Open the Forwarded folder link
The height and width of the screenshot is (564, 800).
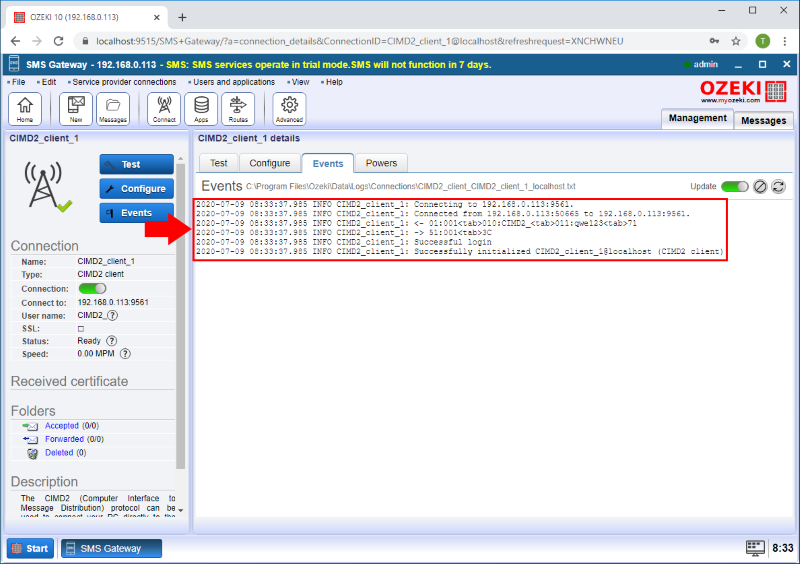click(64, 439)
